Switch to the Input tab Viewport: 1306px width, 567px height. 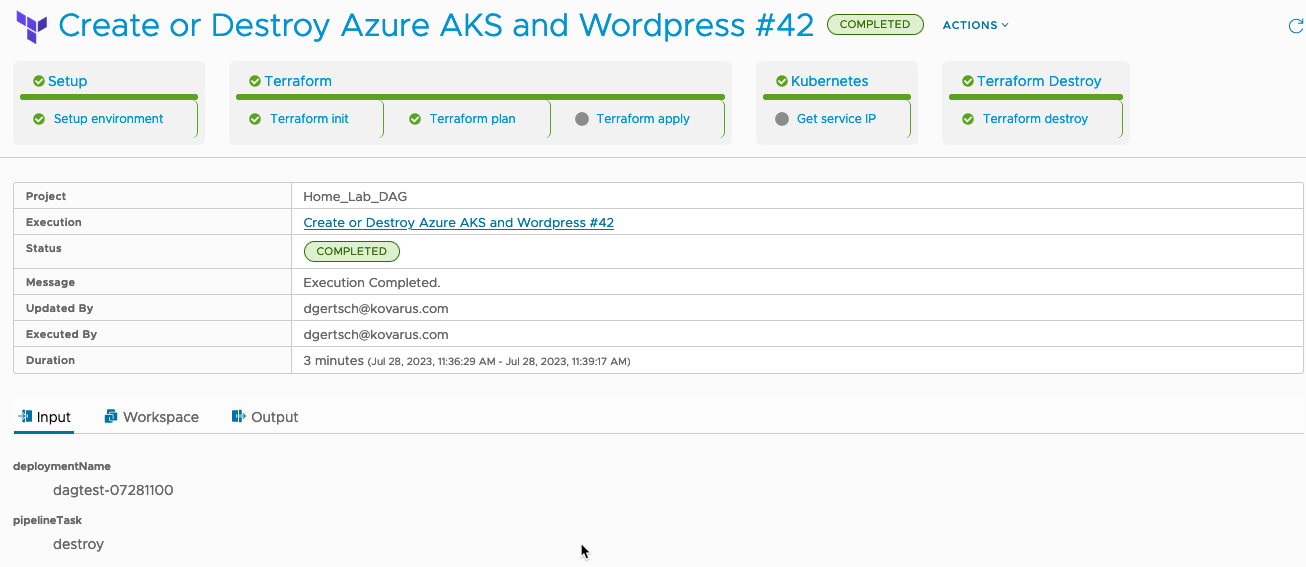coord(44,417)
